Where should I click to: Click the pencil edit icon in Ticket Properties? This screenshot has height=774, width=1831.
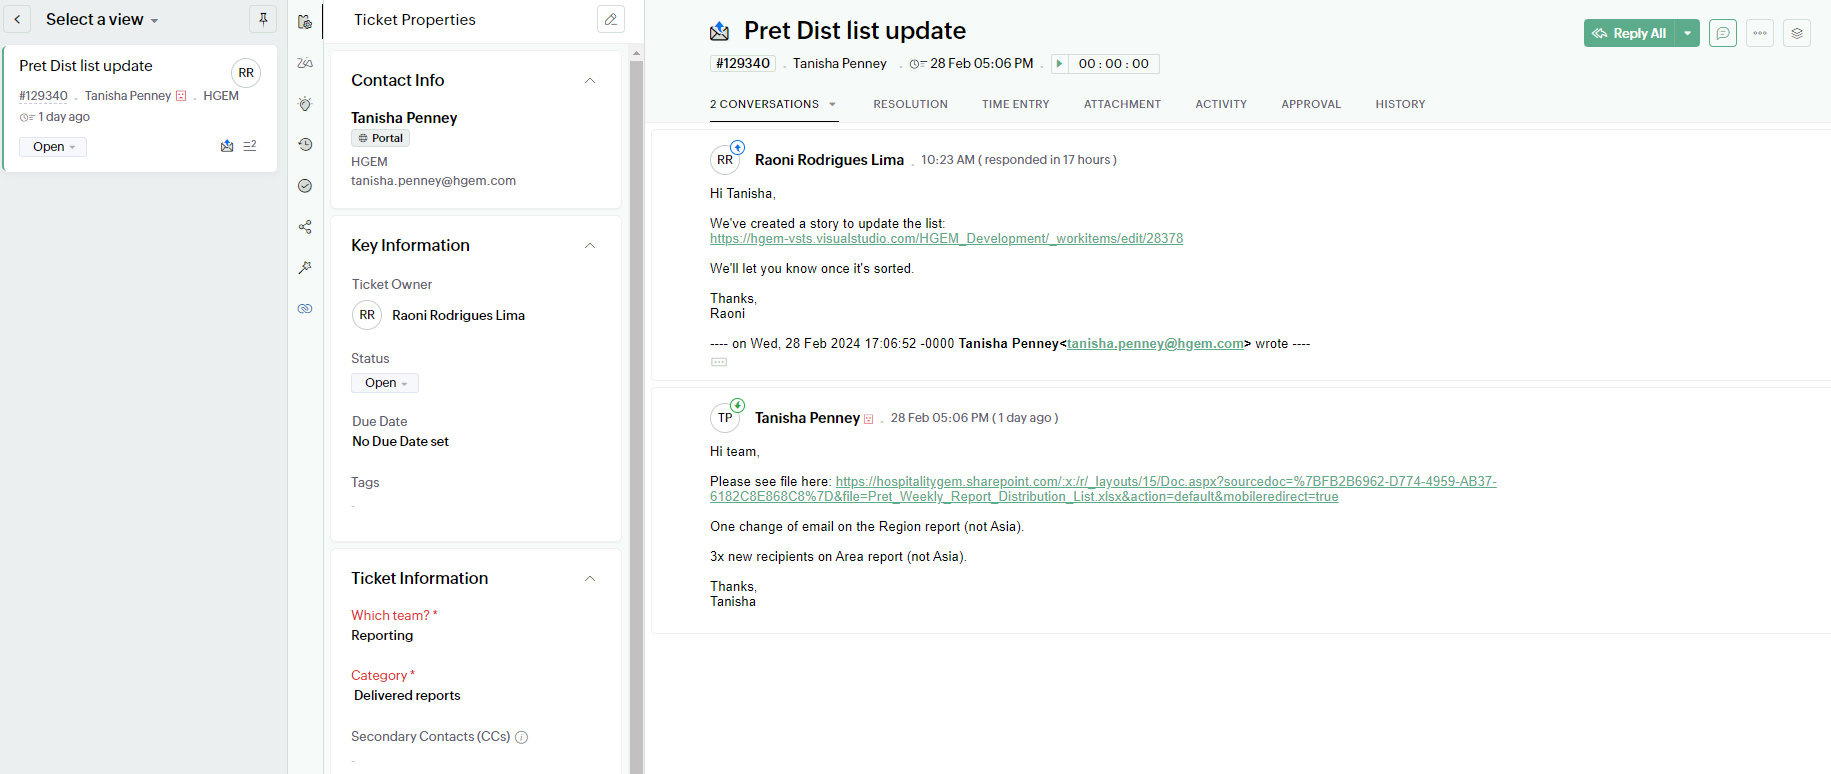coord(610,19)
